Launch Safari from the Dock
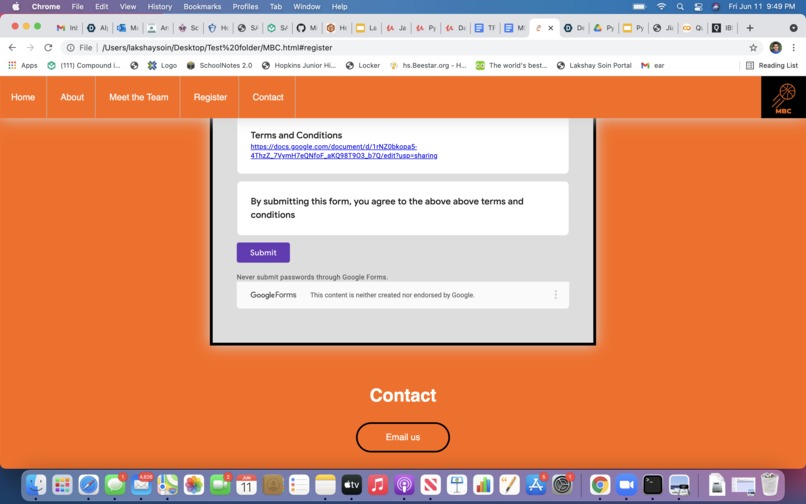806x504 pixels. tap(88, 484)
